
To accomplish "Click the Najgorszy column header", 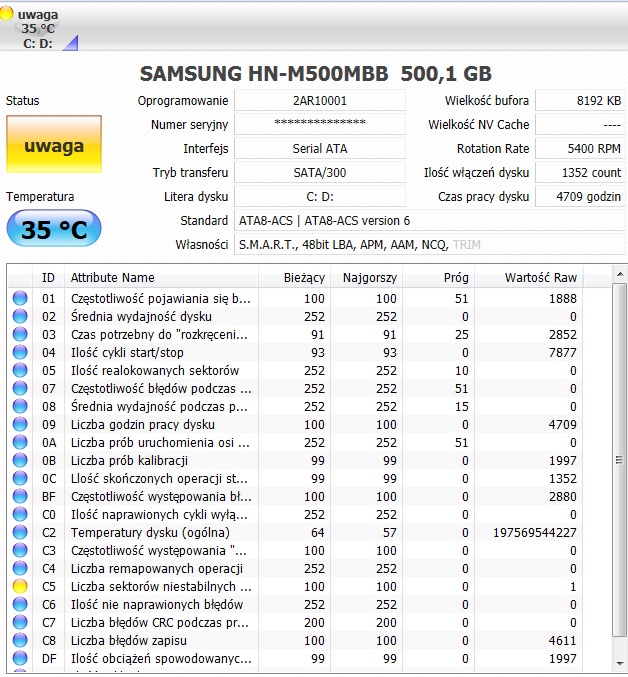I will point(366,277).
